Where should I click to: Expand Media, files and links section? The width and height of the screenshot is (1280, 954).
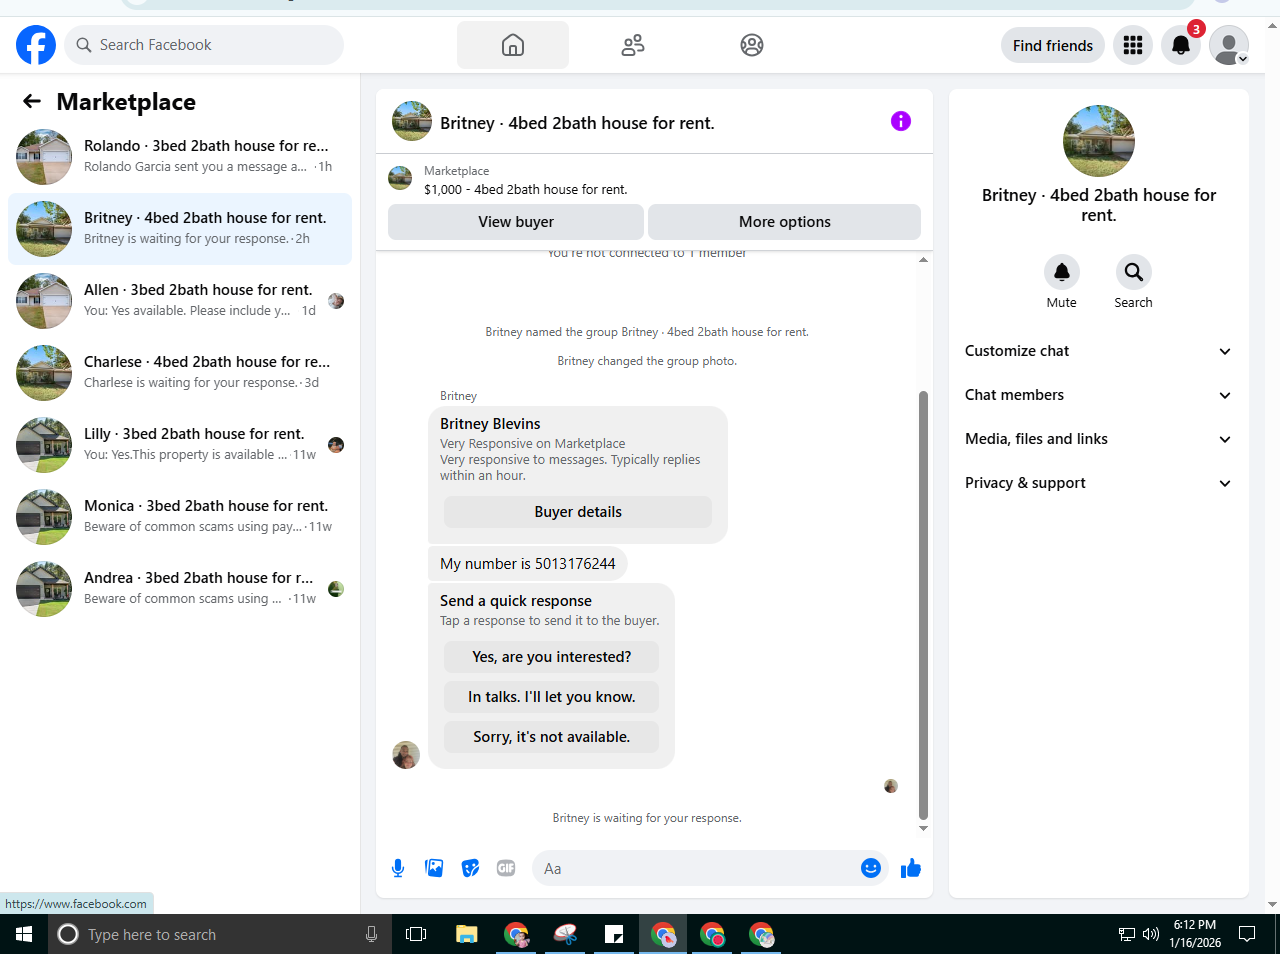pos(1098,439)
